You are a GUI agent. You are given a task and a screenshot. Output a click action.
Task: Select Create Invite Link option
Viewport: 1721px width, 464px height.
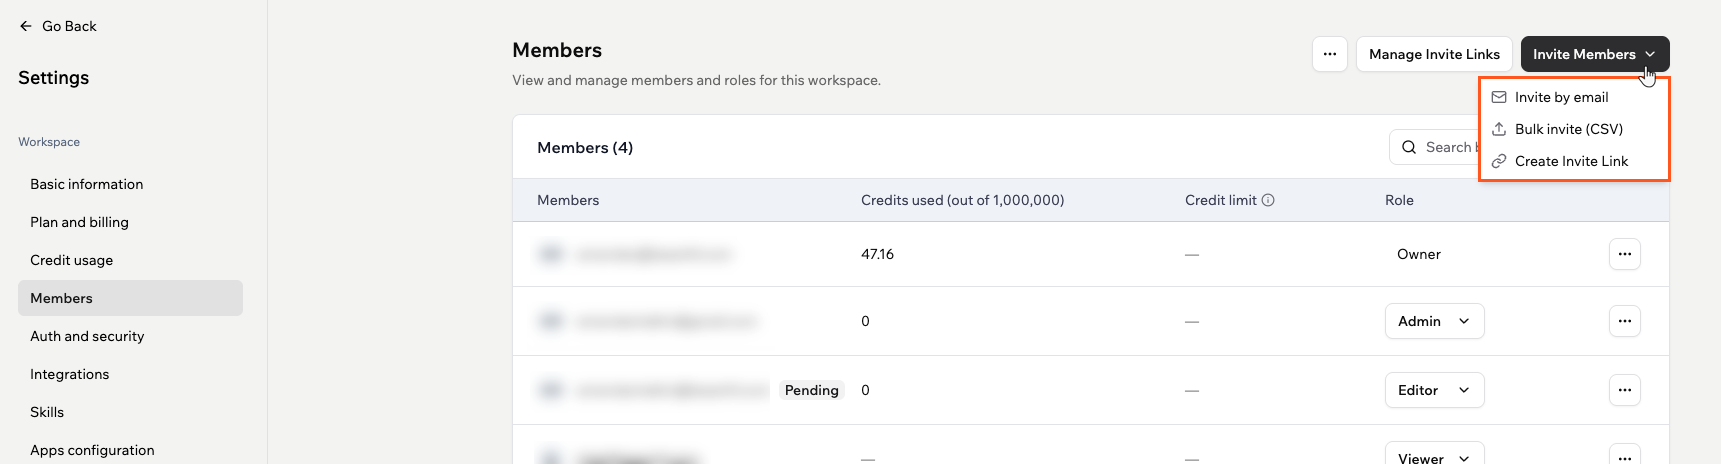coord(1574,161)
